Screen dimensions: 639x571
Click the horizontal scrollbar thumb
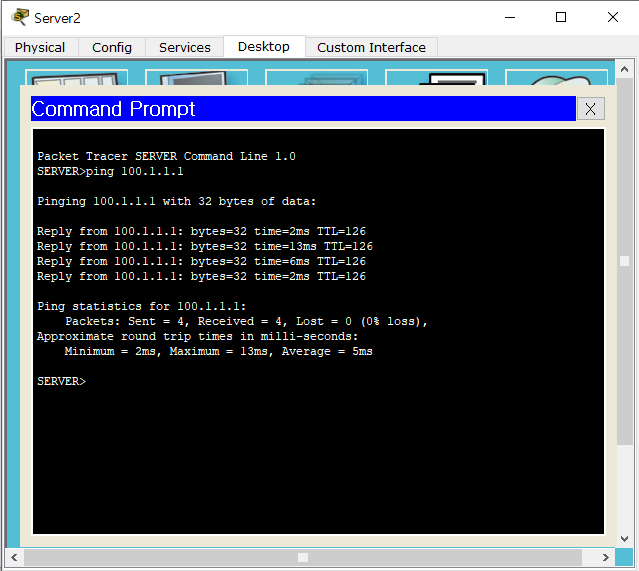coord(303,557)
